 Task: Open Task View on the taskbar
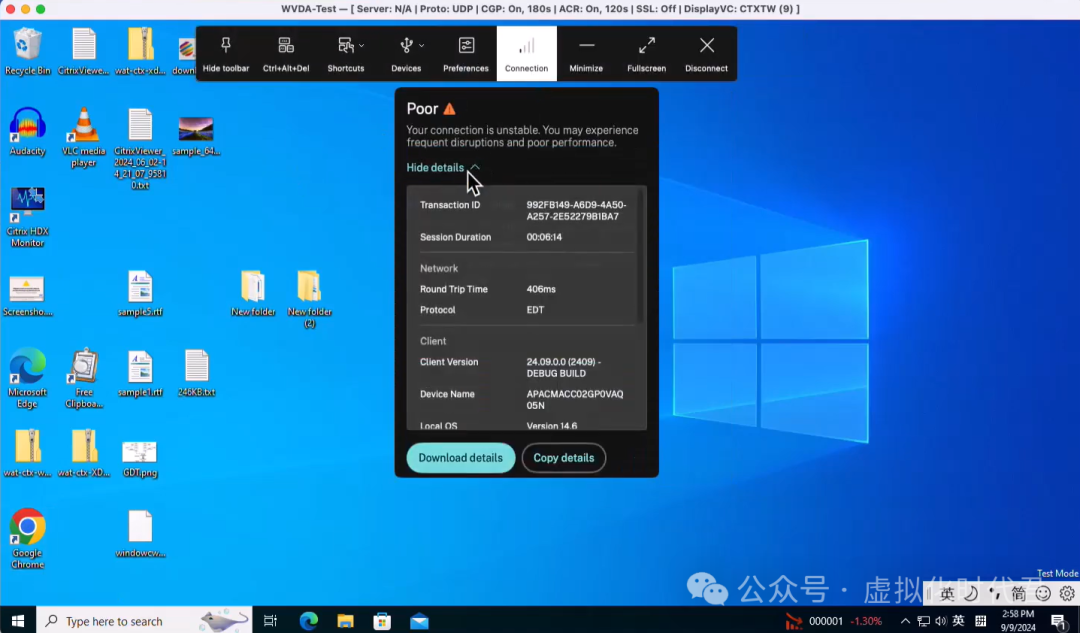click(x=270, y=621)
